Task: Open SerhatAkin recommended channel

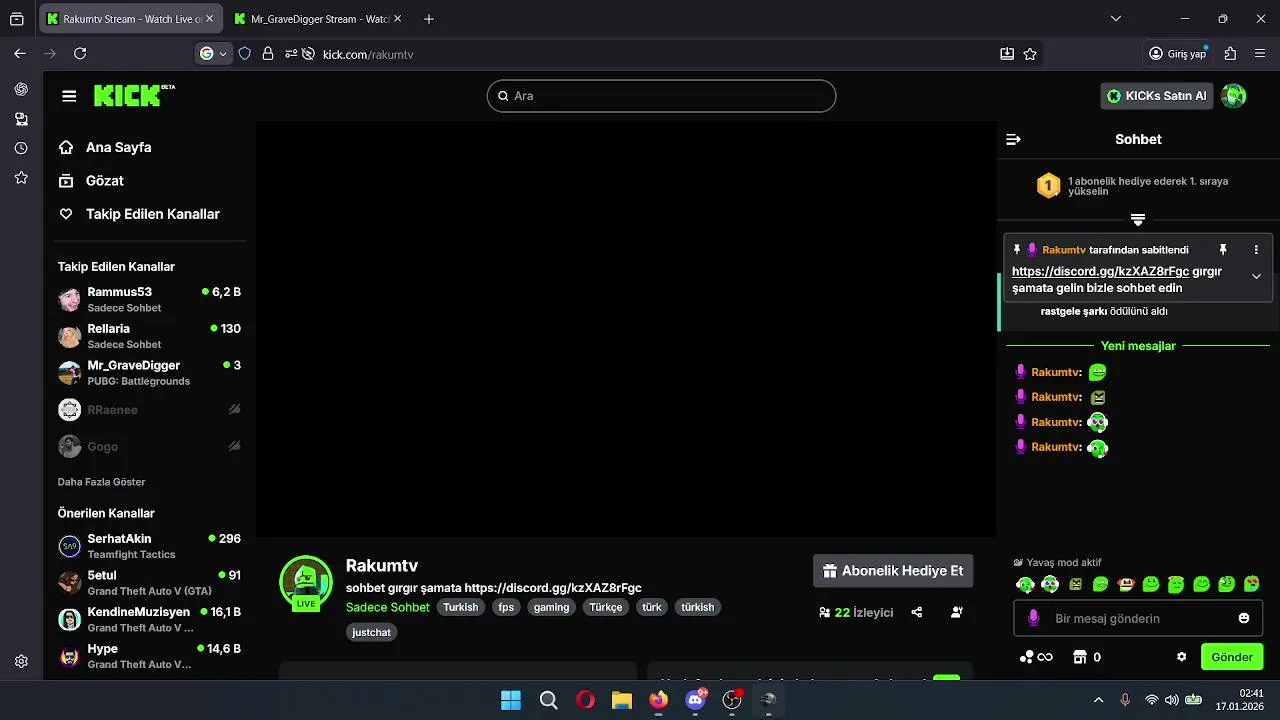Action: (x=150, y=546)
